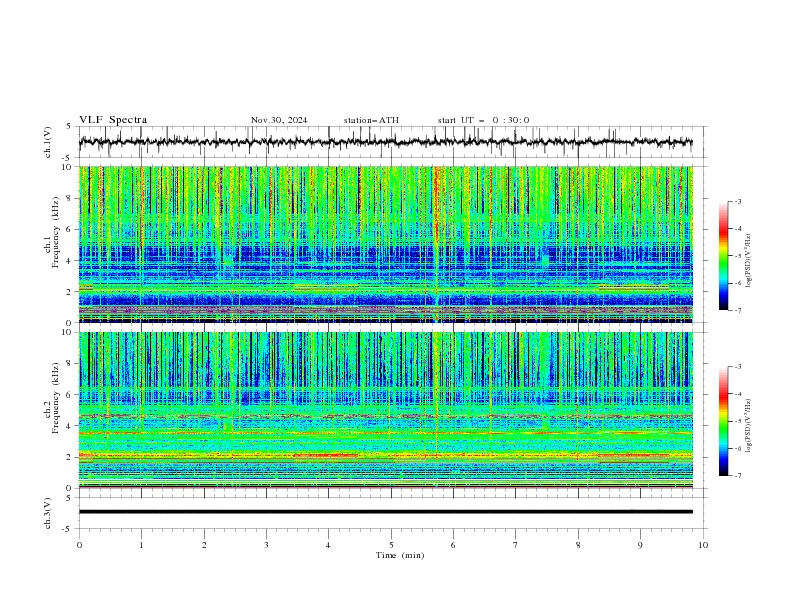Screen dimensions: 792x612
Task: Click the ch.1 Frequency (kHz) axis label
Action: (x=52, y=232)
